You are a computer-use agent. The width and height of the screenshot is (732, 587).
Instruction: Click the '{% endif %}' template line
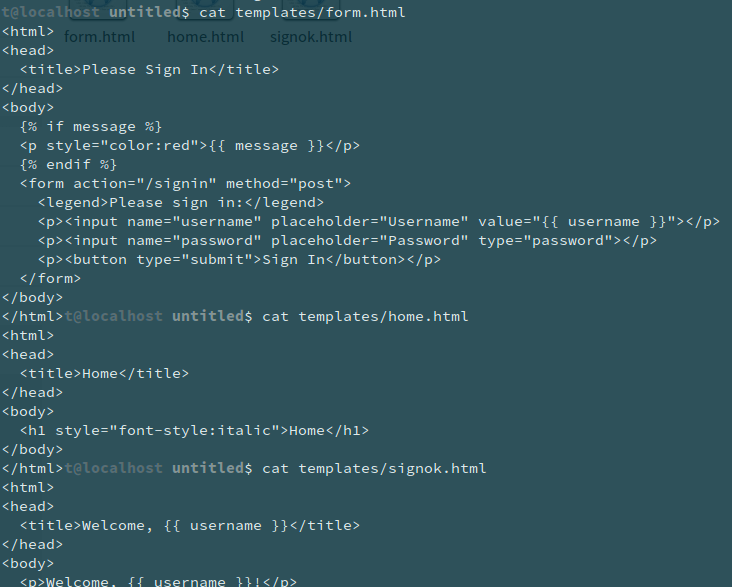click(69, 165)
